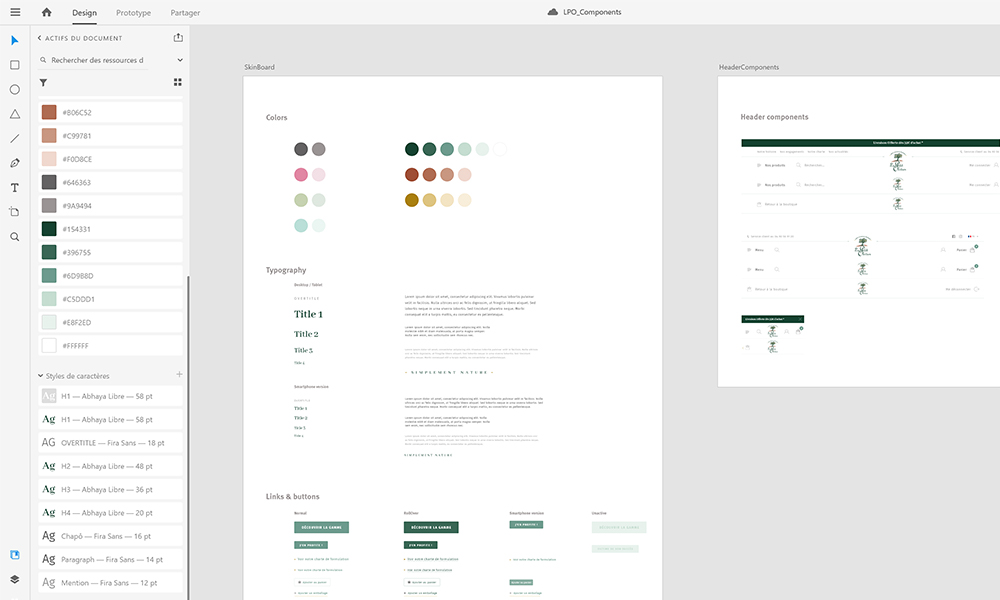Add a new character style with plus

pyautogui.click(x=179, y=375)
